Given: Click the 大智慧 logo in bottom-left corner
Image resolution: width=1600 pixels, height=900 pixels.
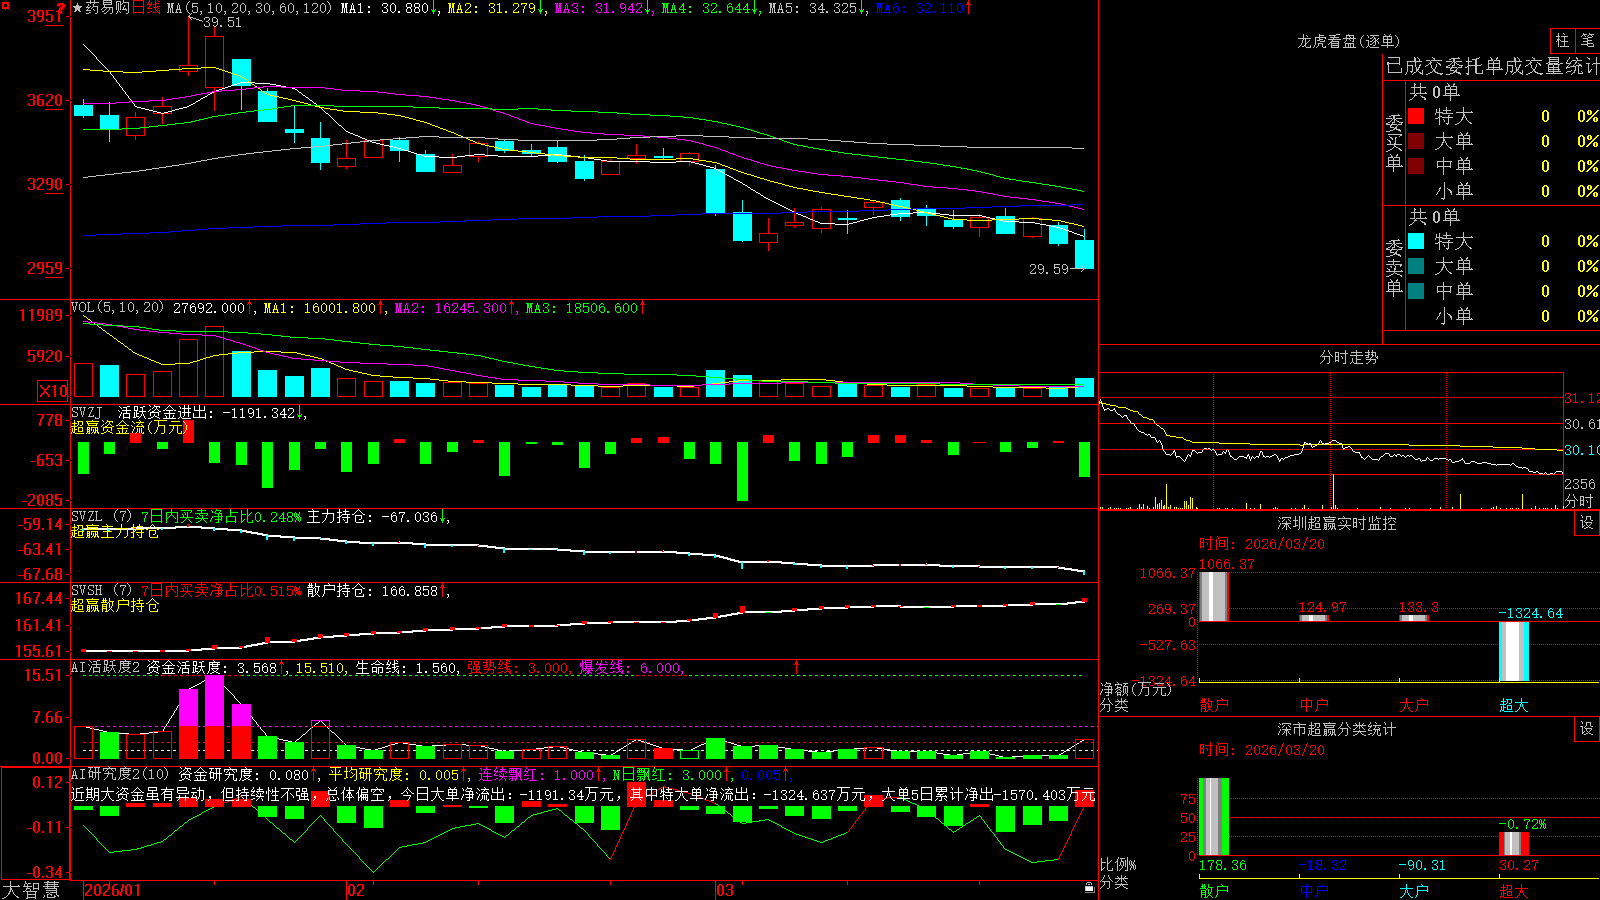Looking at the screenshot, I should [x=31, y=890].
